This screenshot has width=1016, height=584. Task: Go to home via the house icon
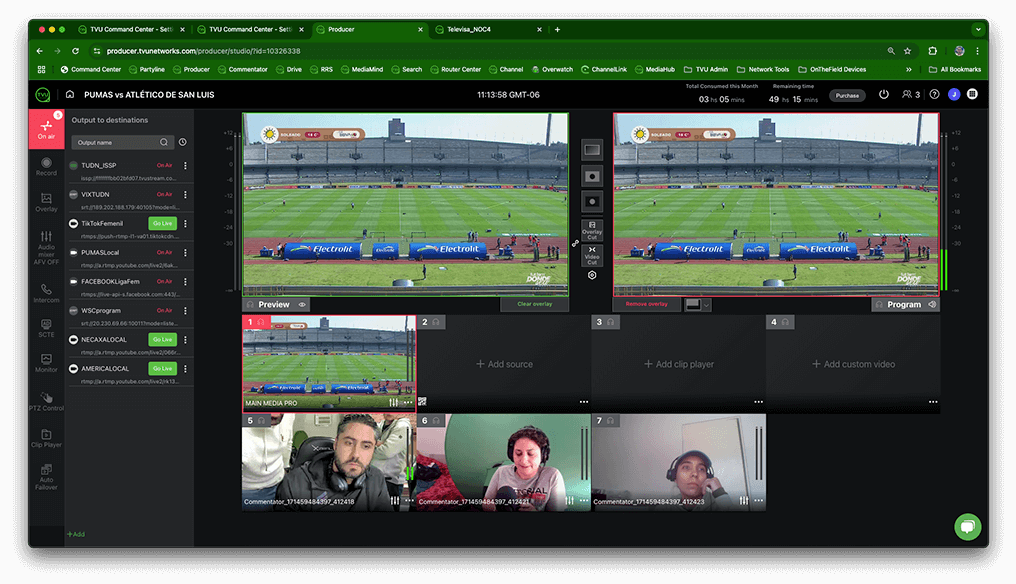click(x=70, y=95)
